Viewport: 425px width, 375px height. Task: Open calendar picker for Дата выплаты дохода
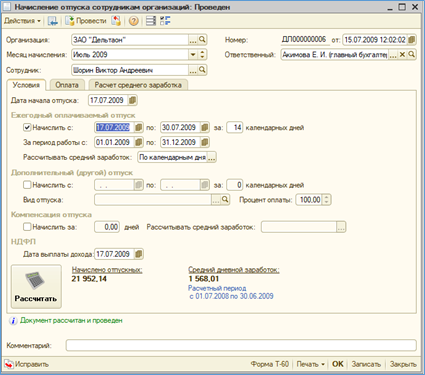[139, 254]
